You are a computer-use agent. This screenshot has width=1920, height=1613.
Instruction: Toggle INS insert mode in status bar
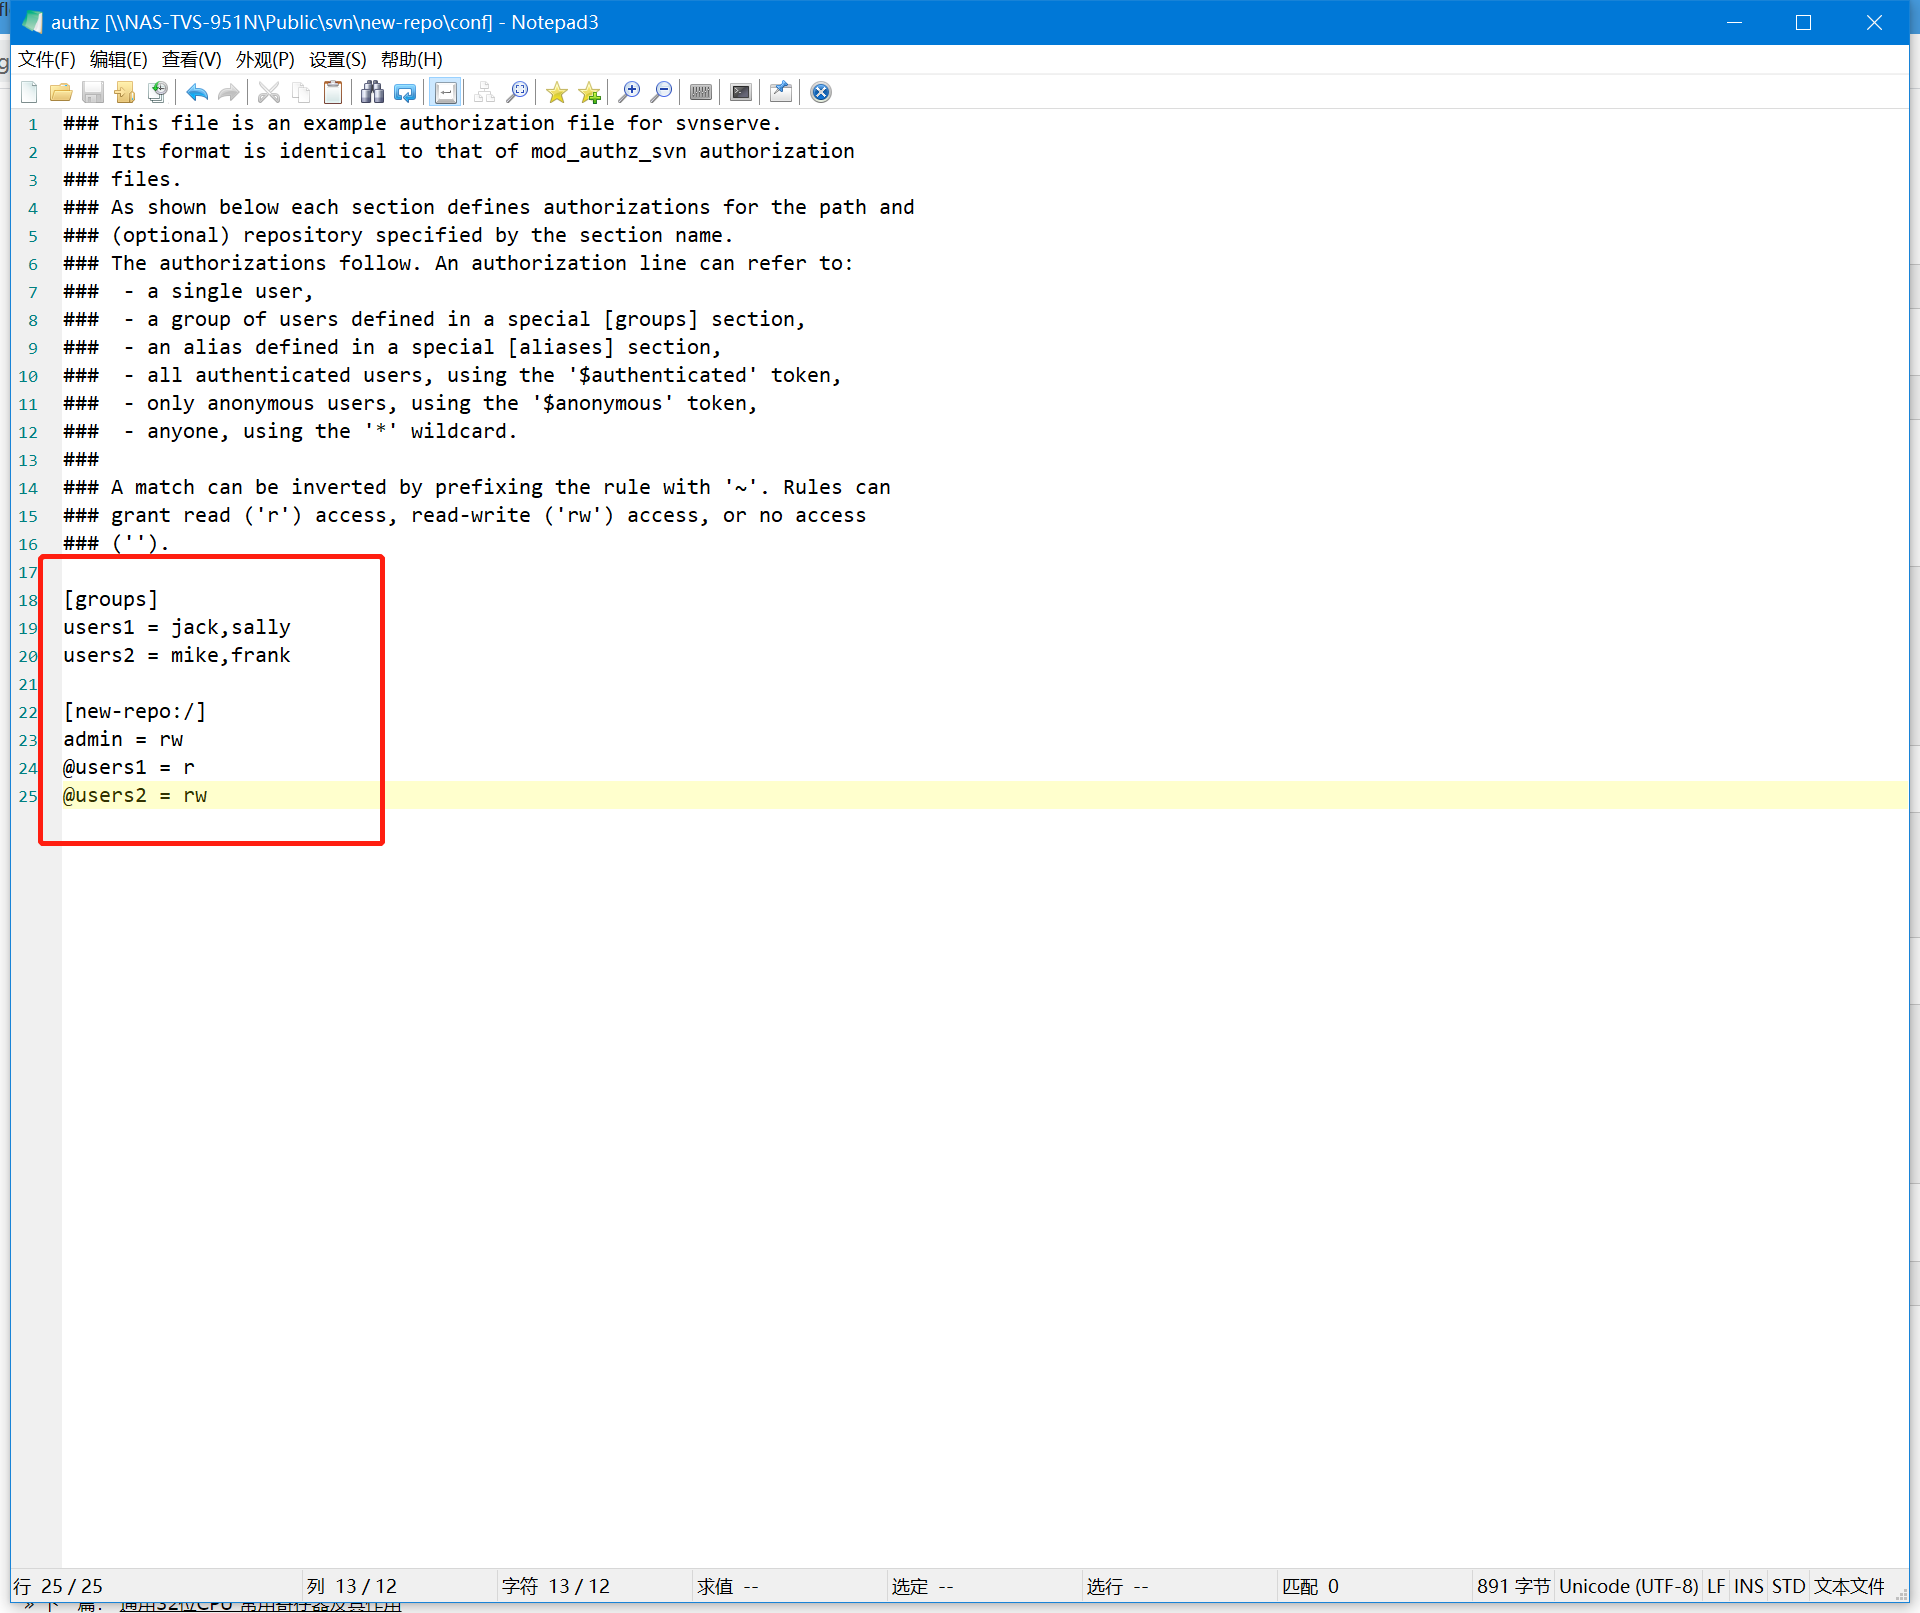[x=1748, y=1586]
